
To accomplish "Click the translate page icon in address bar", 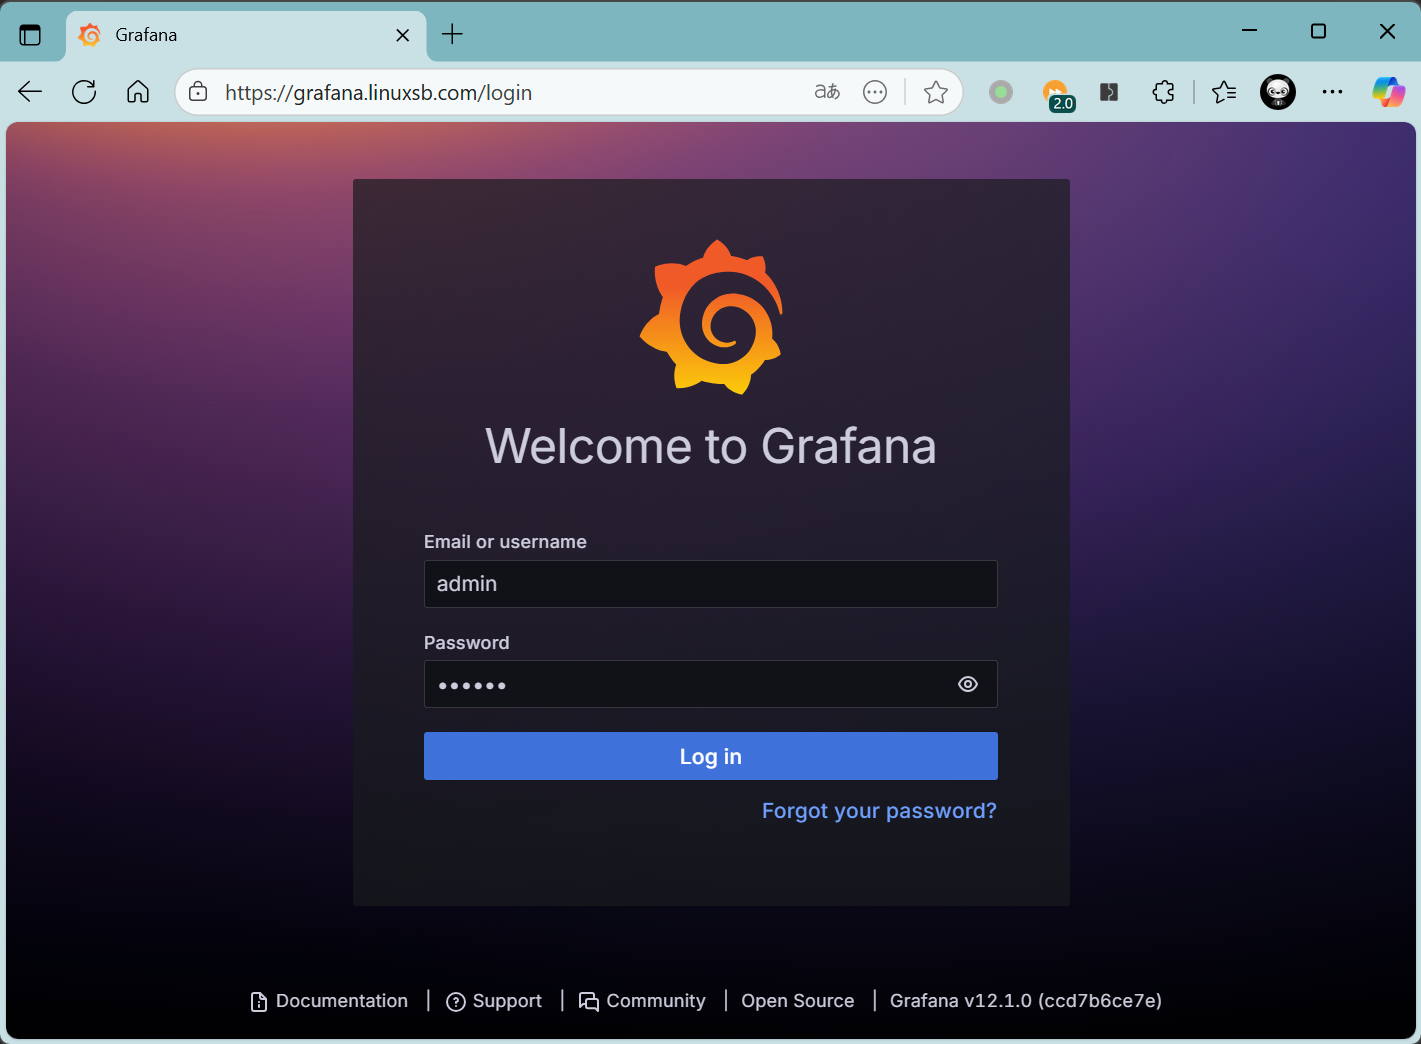I will click(x=827, y=92).
